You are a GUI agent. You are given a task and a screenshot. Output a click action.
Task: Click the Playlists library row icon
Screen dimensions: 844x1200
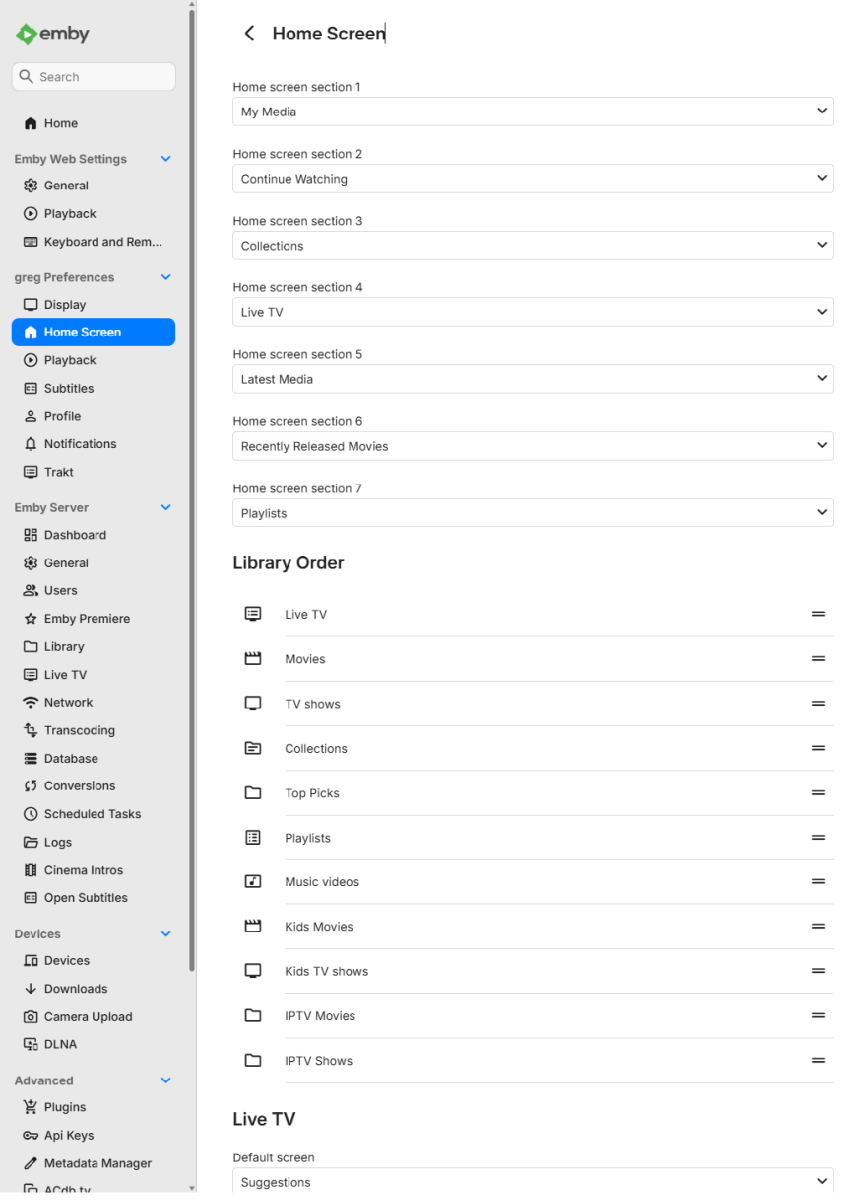[x=253, y=838]
